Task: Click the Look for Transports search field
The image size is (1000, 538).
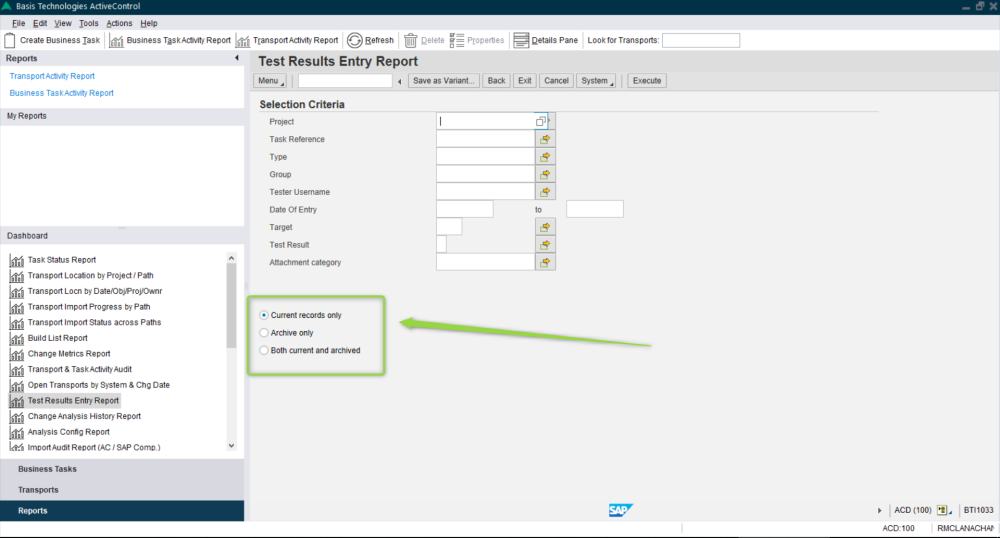Action: (x=701, y=40)
